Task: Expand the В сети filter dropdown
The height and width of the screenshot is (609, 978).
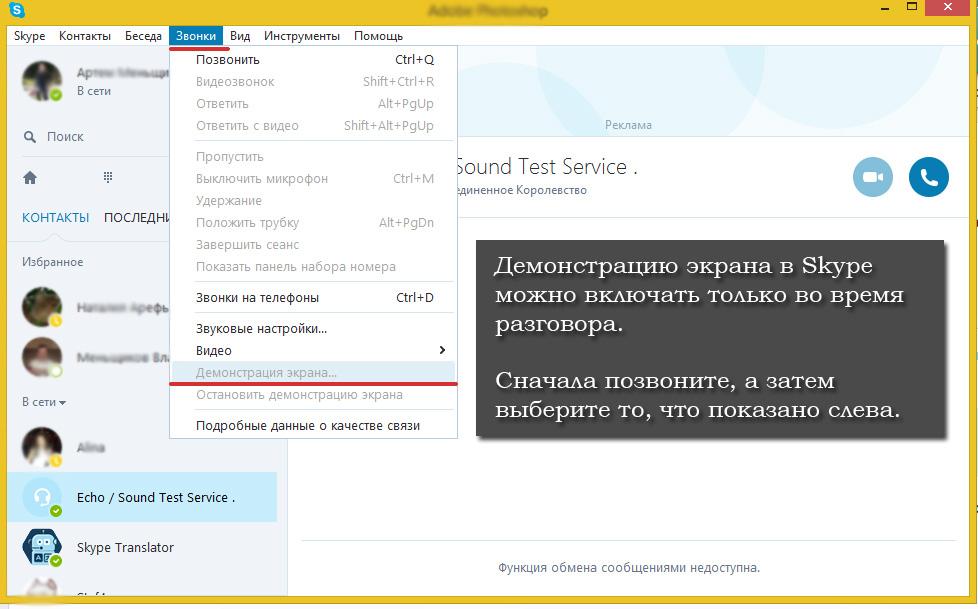Action: coord(44,402)
